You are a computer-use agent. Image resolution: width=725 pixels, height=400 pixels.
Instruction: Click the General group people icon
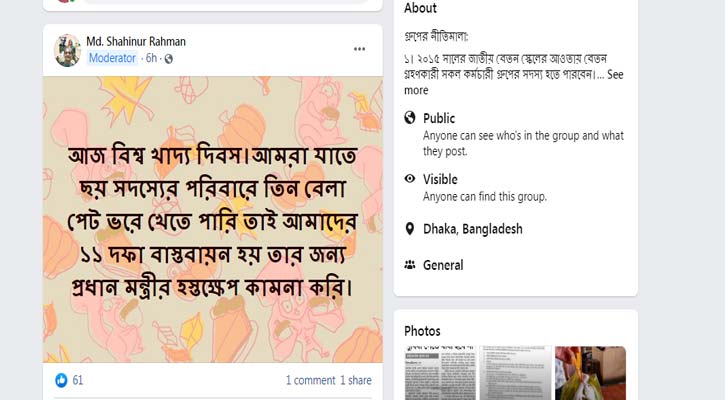pos(410,265)
